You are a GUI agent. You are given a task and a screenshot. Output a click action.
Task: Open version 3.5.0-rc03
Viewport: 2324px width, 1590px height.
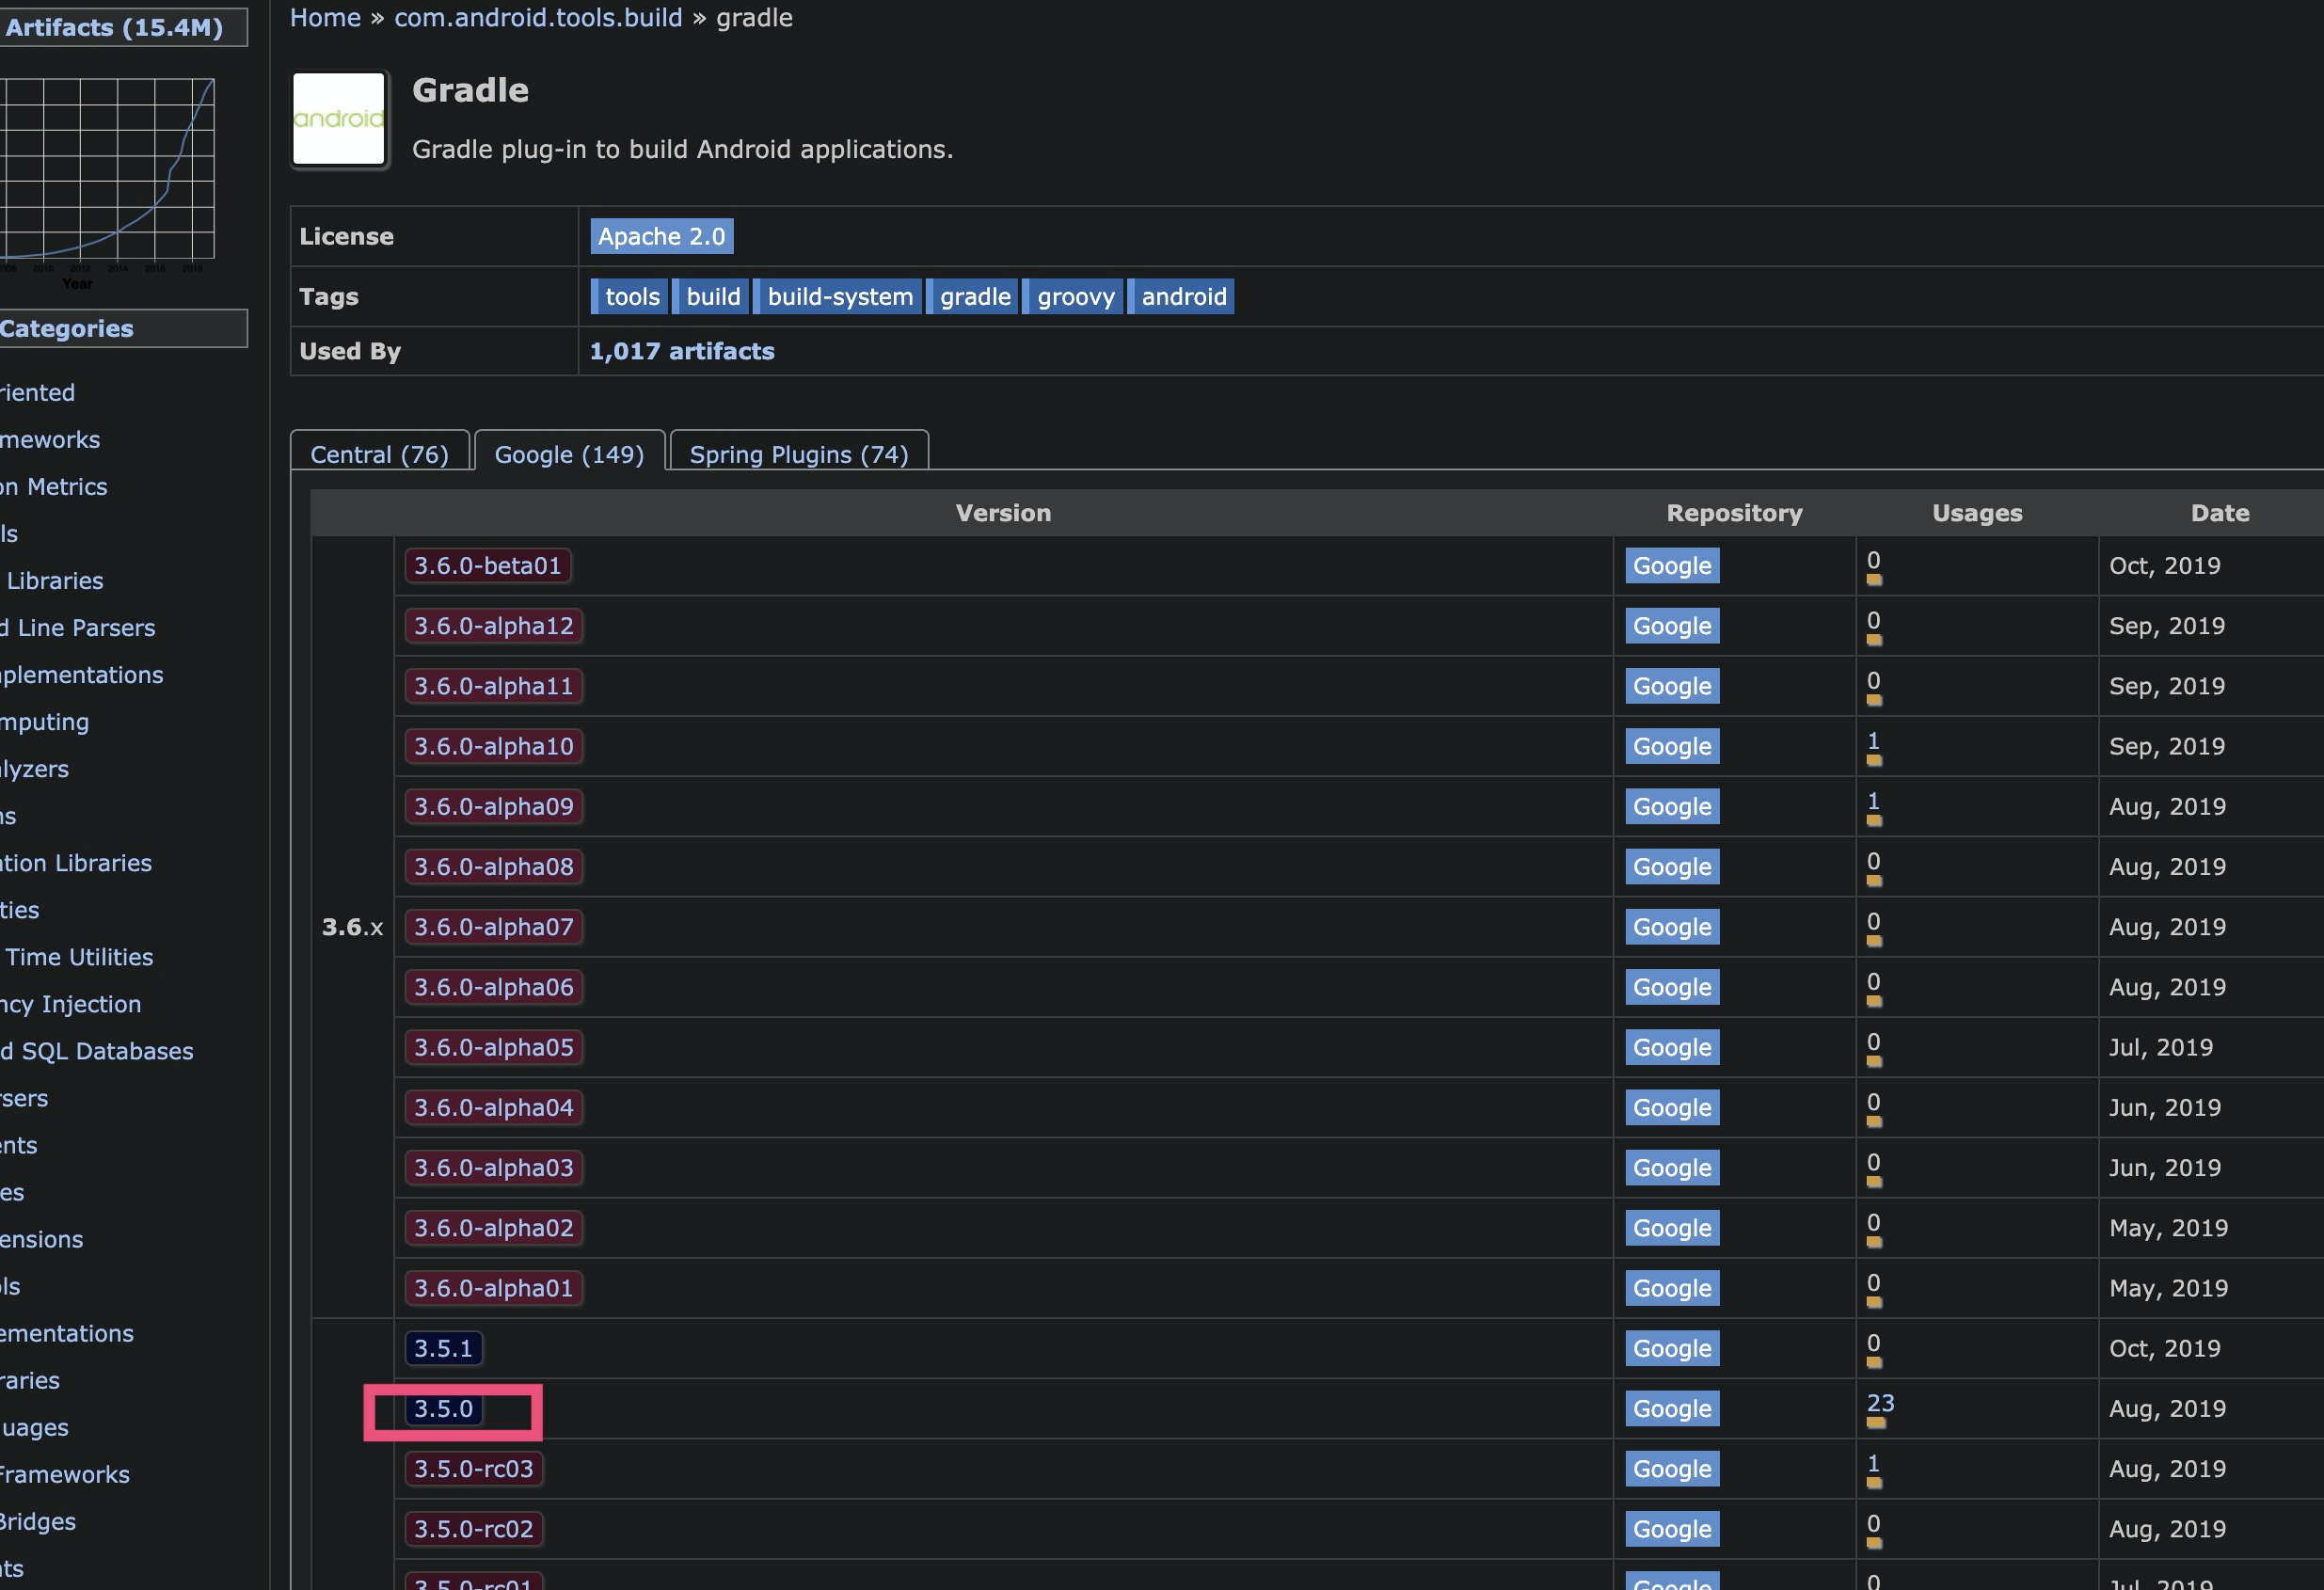click(473, 1469)
